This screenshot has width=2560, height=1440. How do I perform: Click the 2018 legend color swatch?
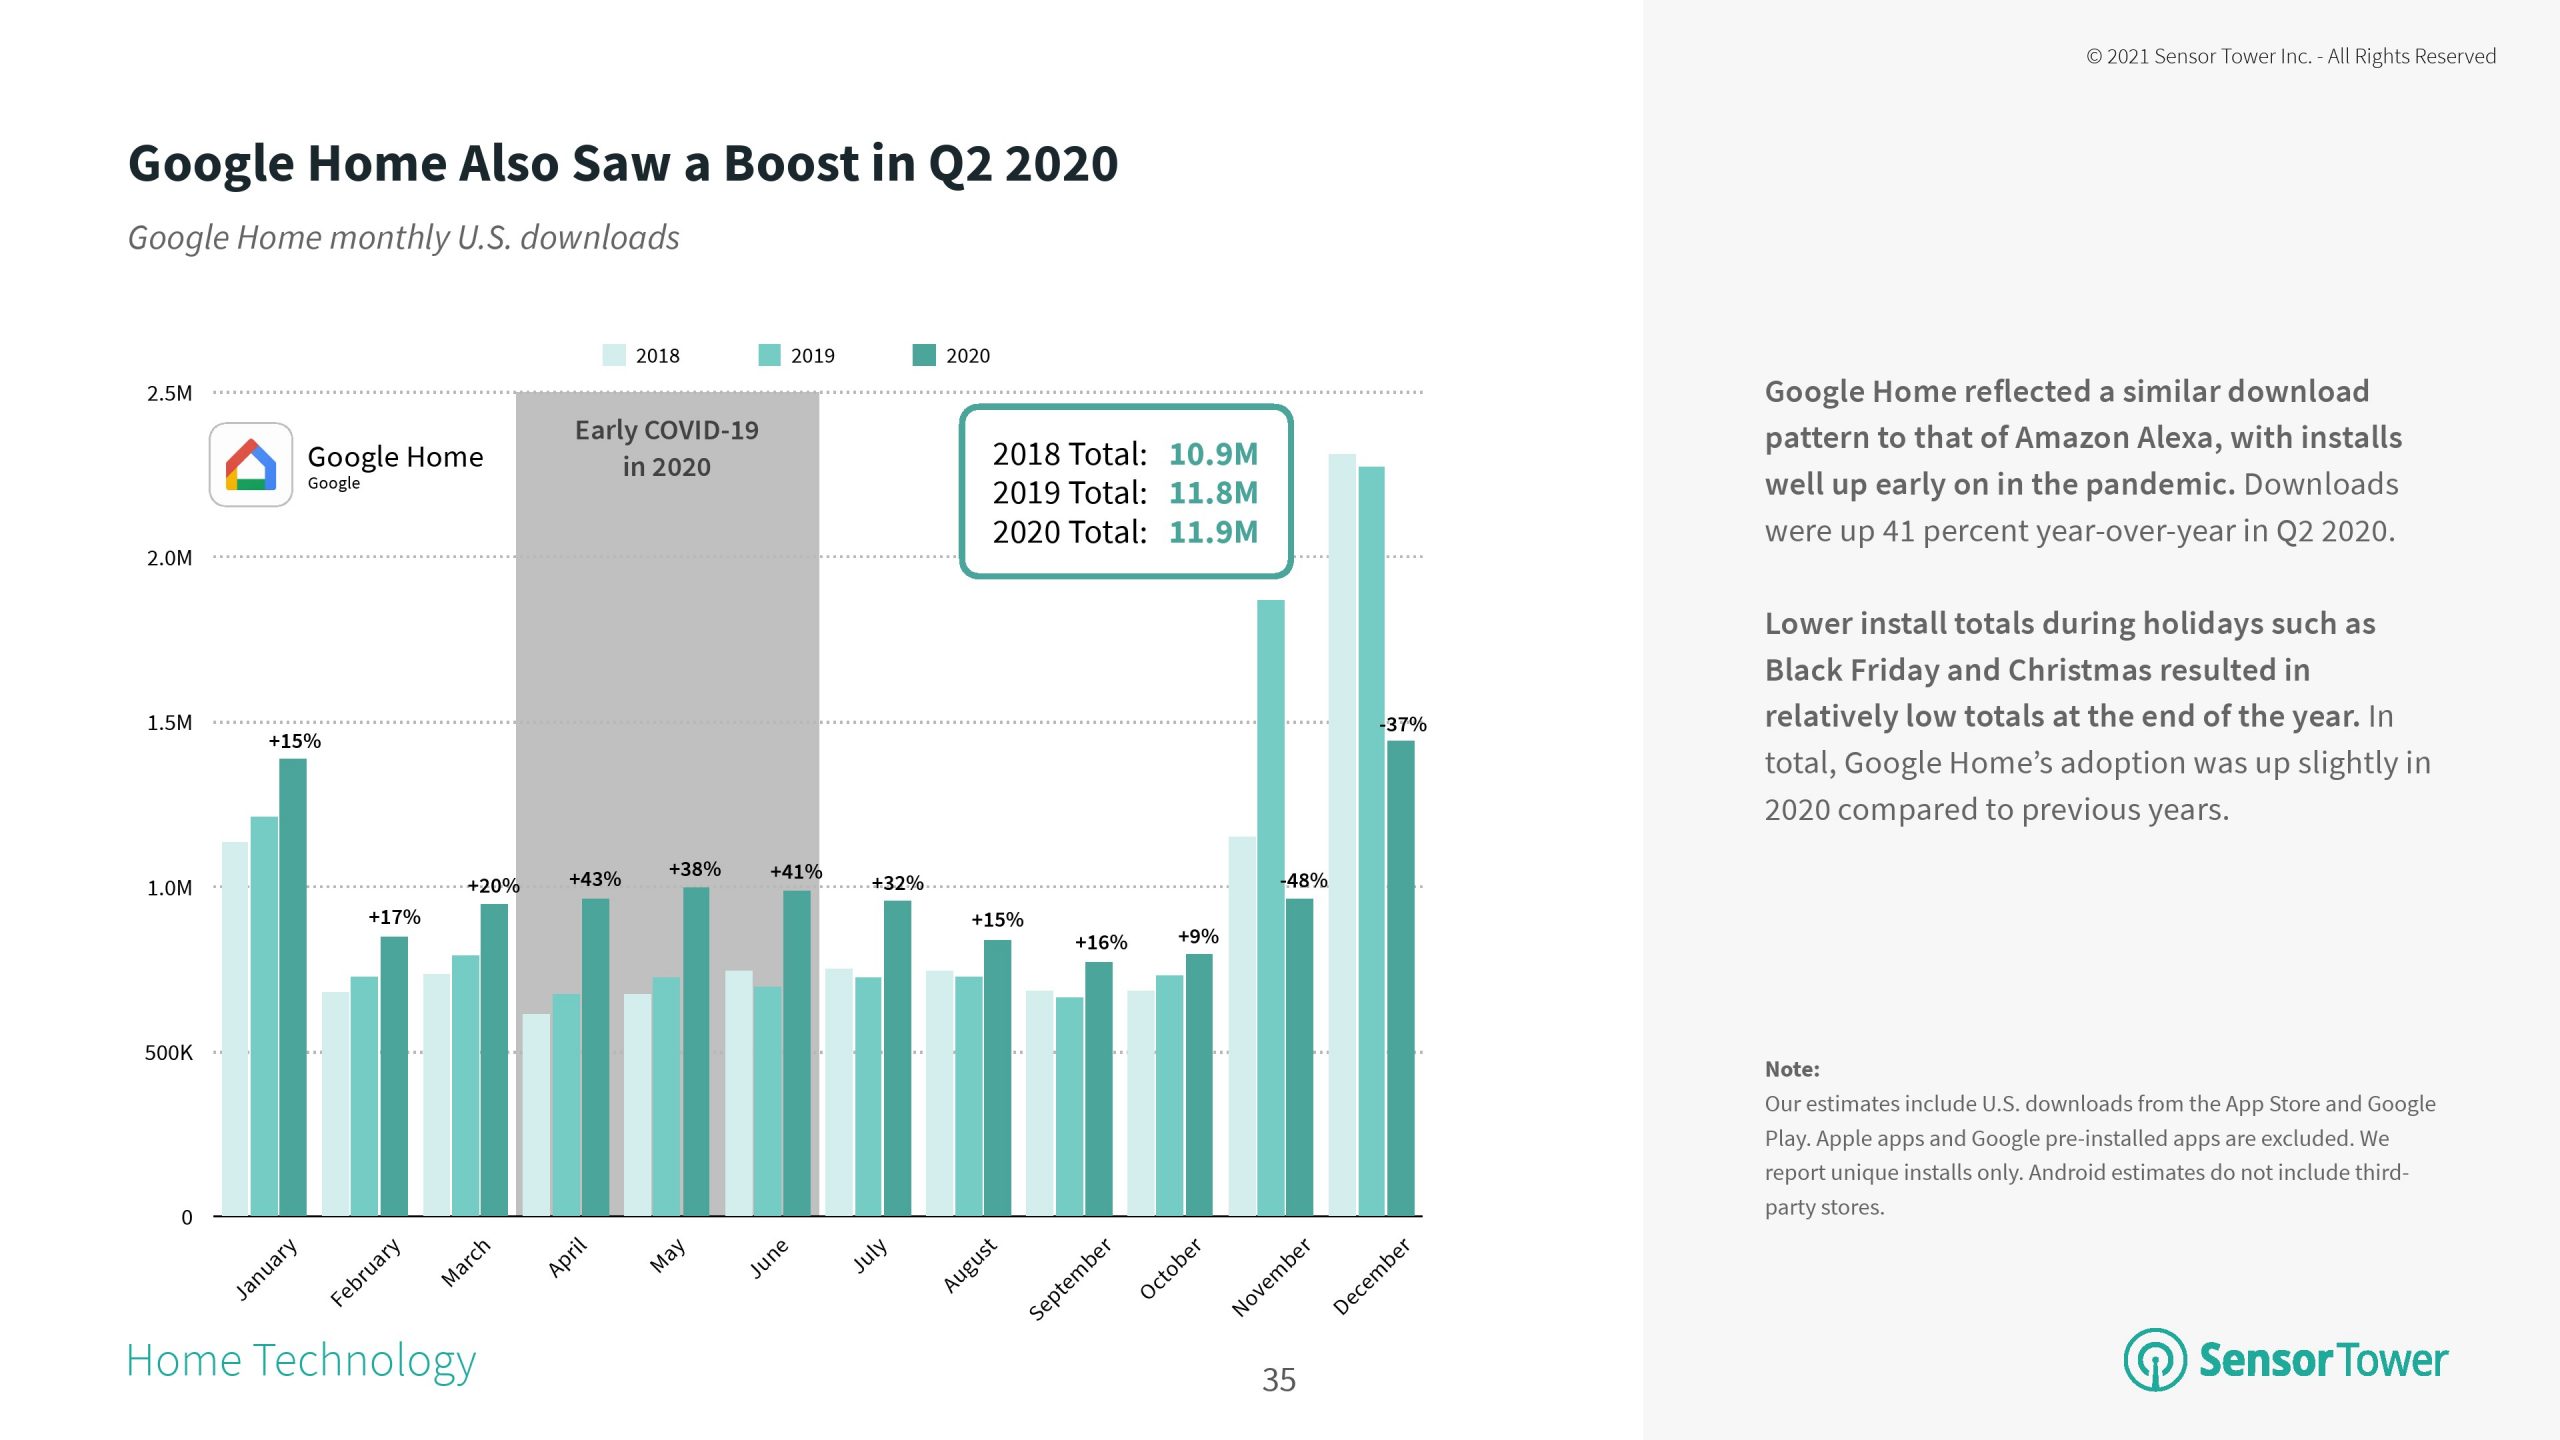pos(614,355)
